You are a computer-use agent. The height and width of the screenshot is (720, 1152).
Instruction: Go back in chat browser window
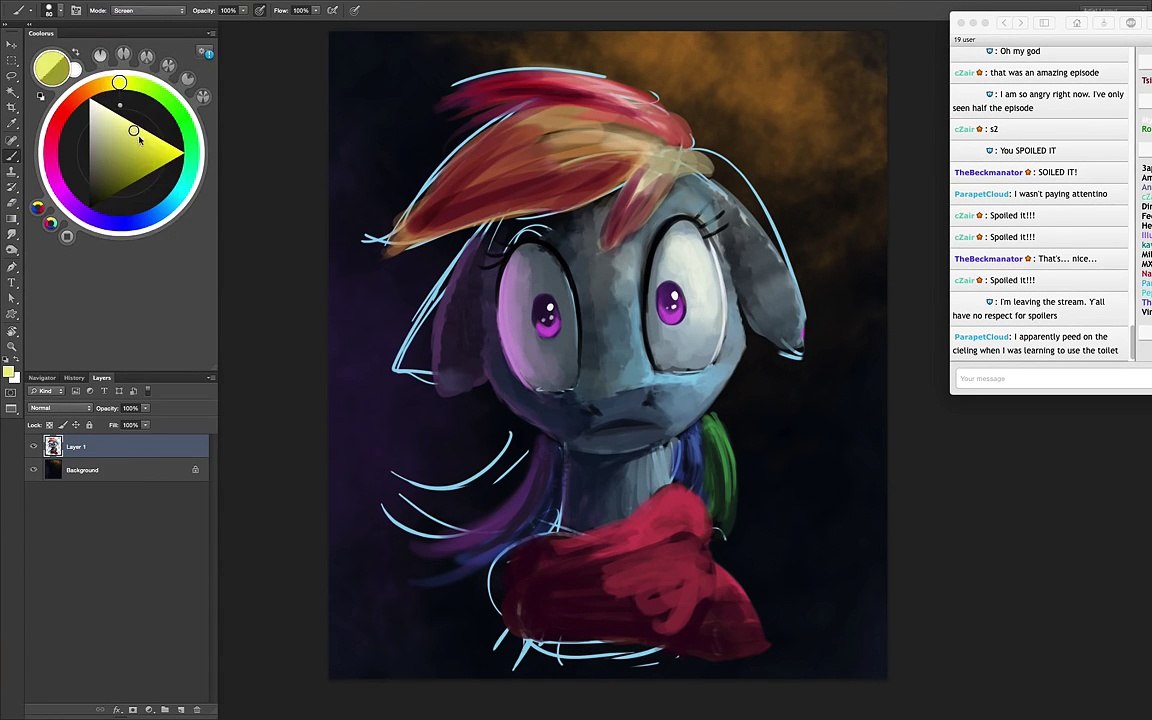1004,23
